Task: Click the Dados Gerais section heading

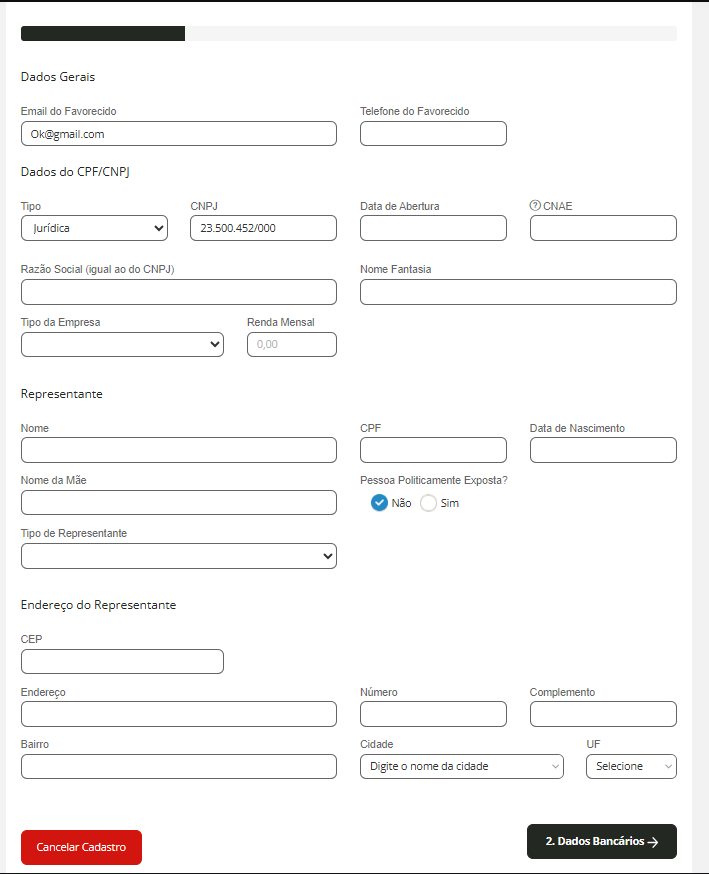Action: [58, 77]
